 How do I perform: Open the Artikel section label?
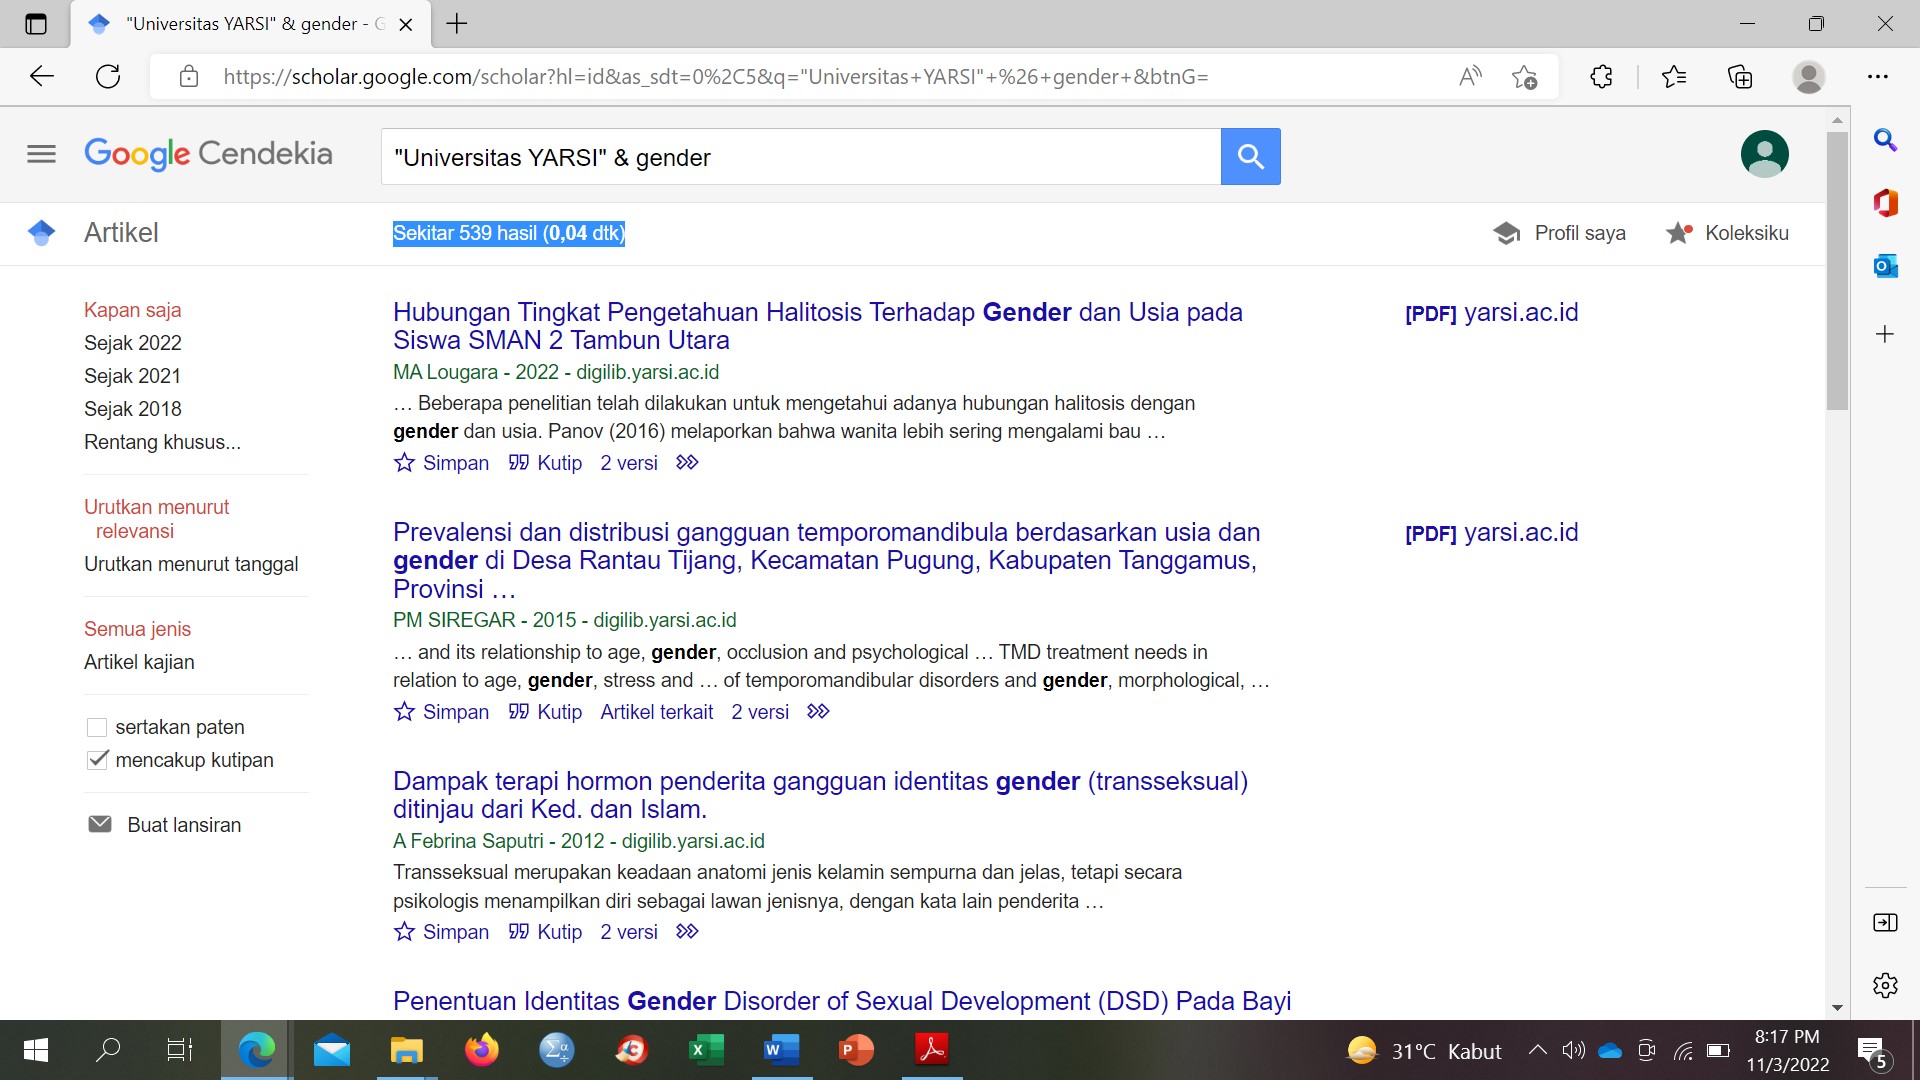pyautogui.click(x=121, y=233)
